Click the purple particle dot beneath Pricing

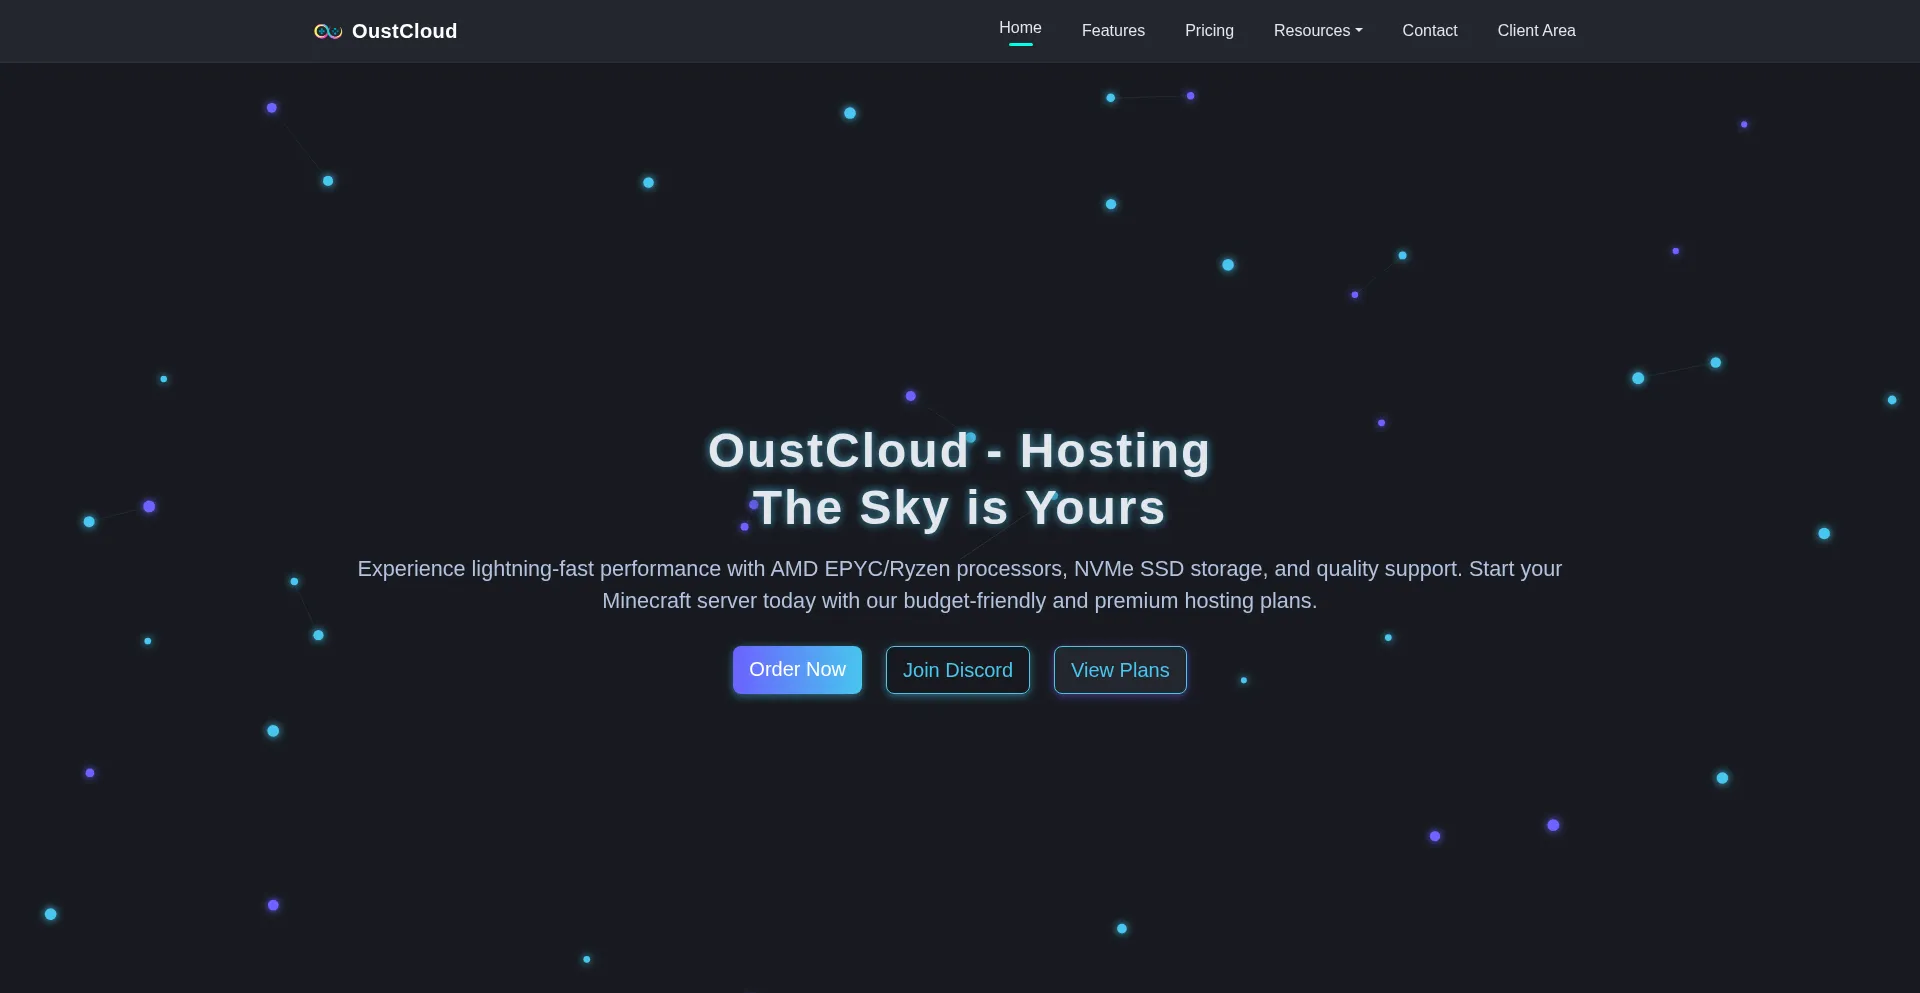1190,96
